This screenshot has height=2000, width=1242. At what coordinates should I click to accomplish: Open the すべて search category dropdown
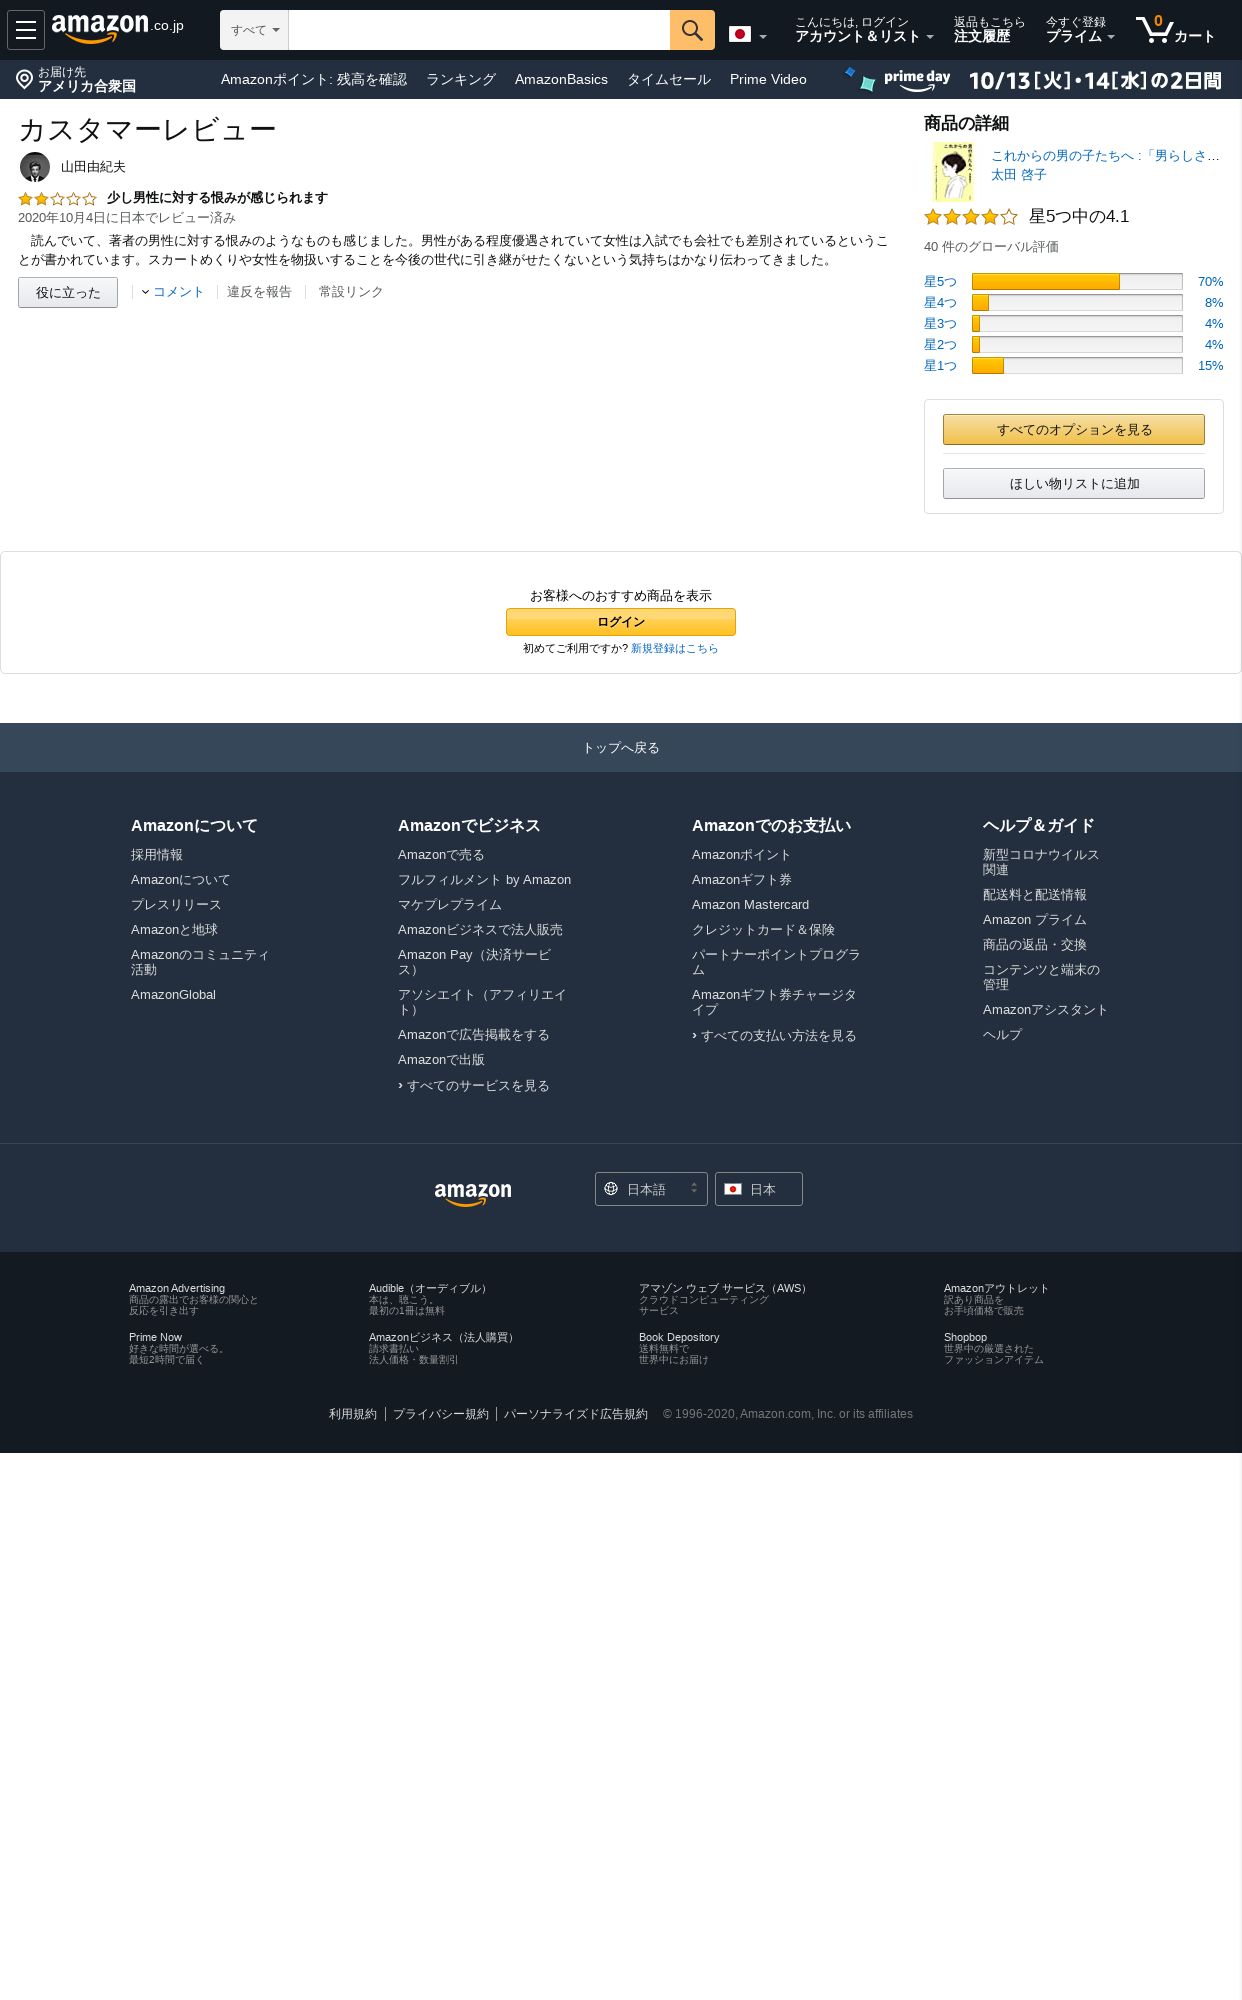[x=254, y=30]
